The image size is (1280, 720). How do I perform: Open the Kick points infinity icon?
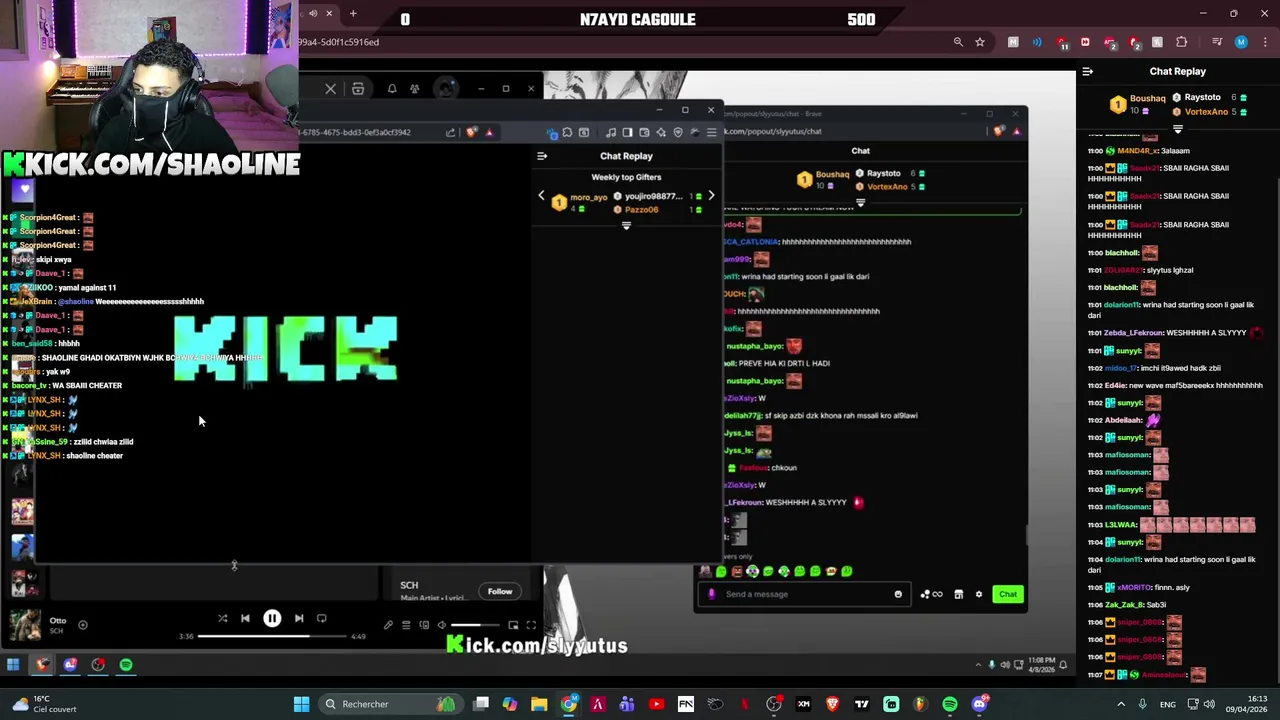[x=931, y=594]
